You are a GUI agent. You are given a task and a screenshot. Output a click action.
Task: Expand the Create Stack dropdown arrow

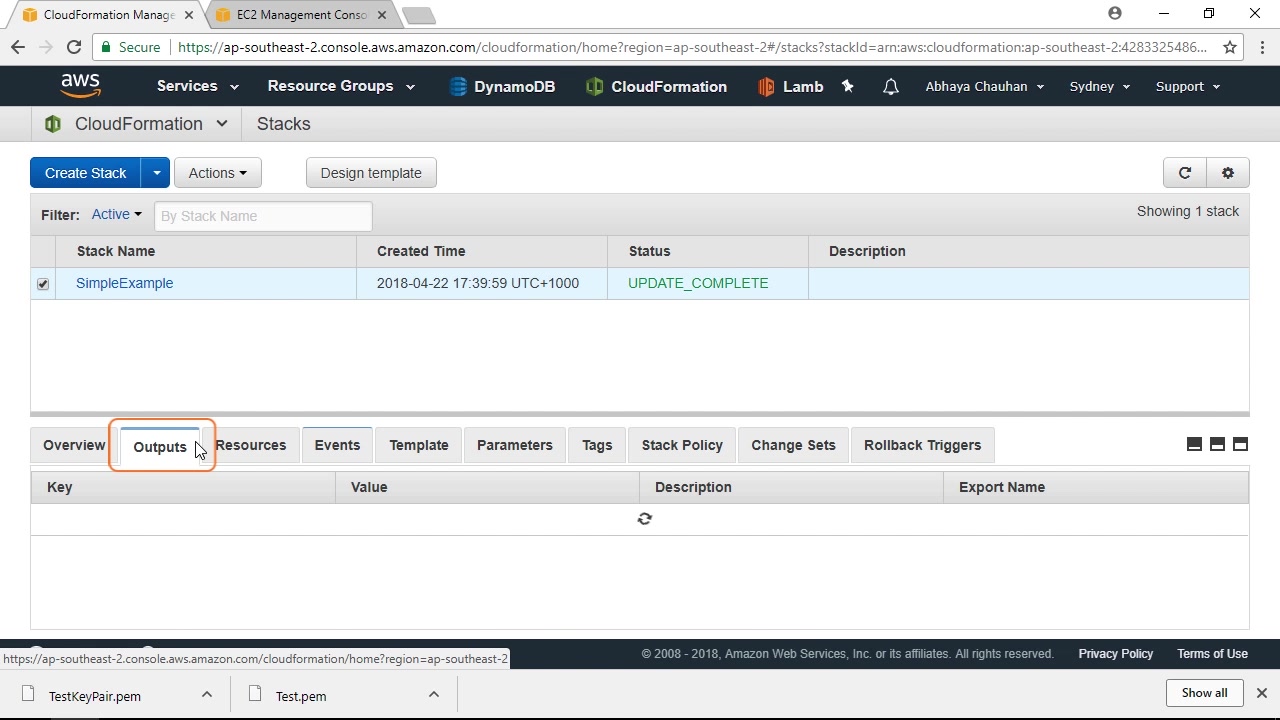coord(156,173)
